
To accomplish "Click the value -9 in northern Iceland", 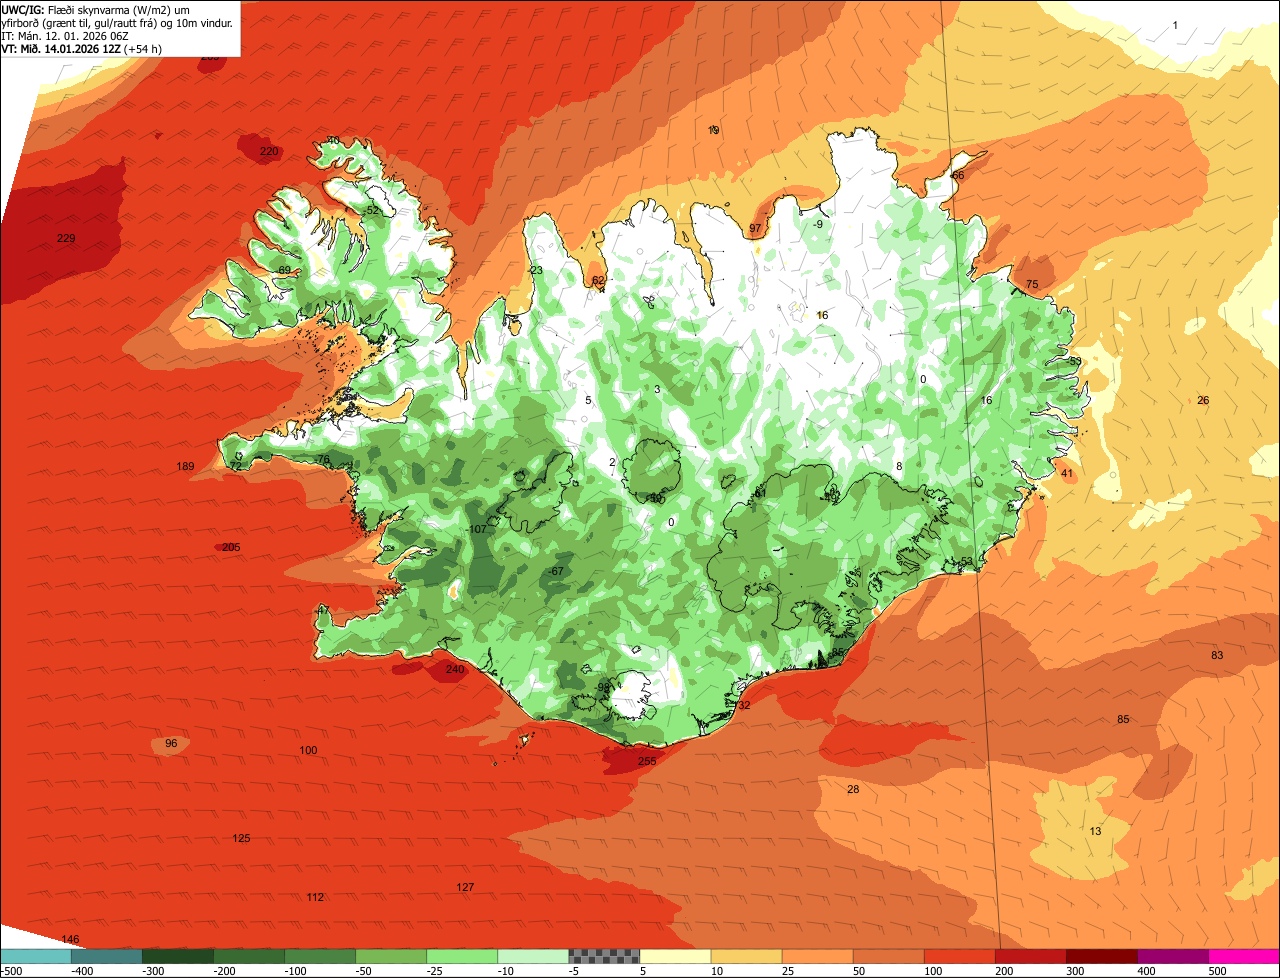I will tap(818, 224).
